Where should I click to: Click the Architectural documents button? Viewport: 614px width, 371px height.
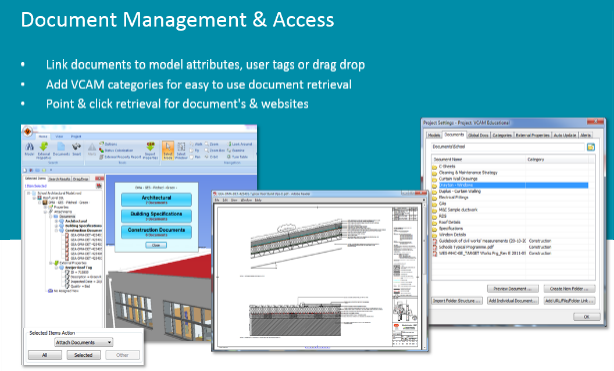(x=156, y=199)
